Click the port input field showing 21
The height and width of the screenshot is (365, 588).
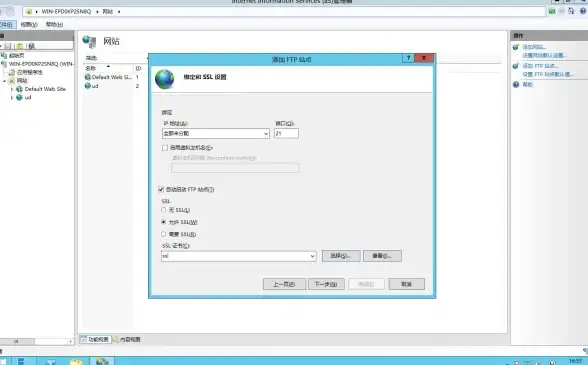(286, 134)
